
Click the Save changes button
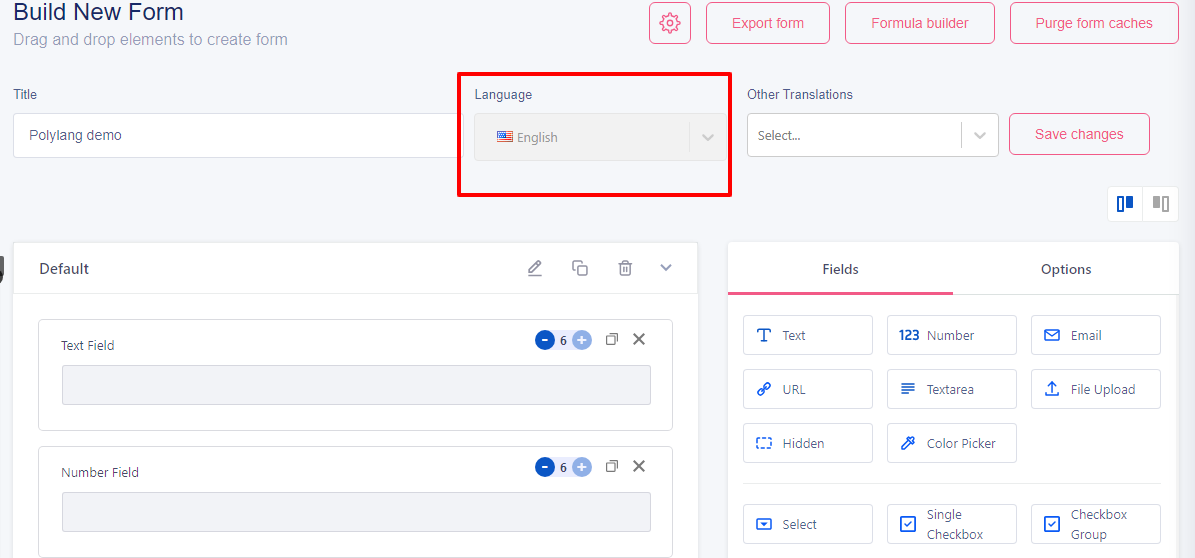click(x=1079, y=134)
